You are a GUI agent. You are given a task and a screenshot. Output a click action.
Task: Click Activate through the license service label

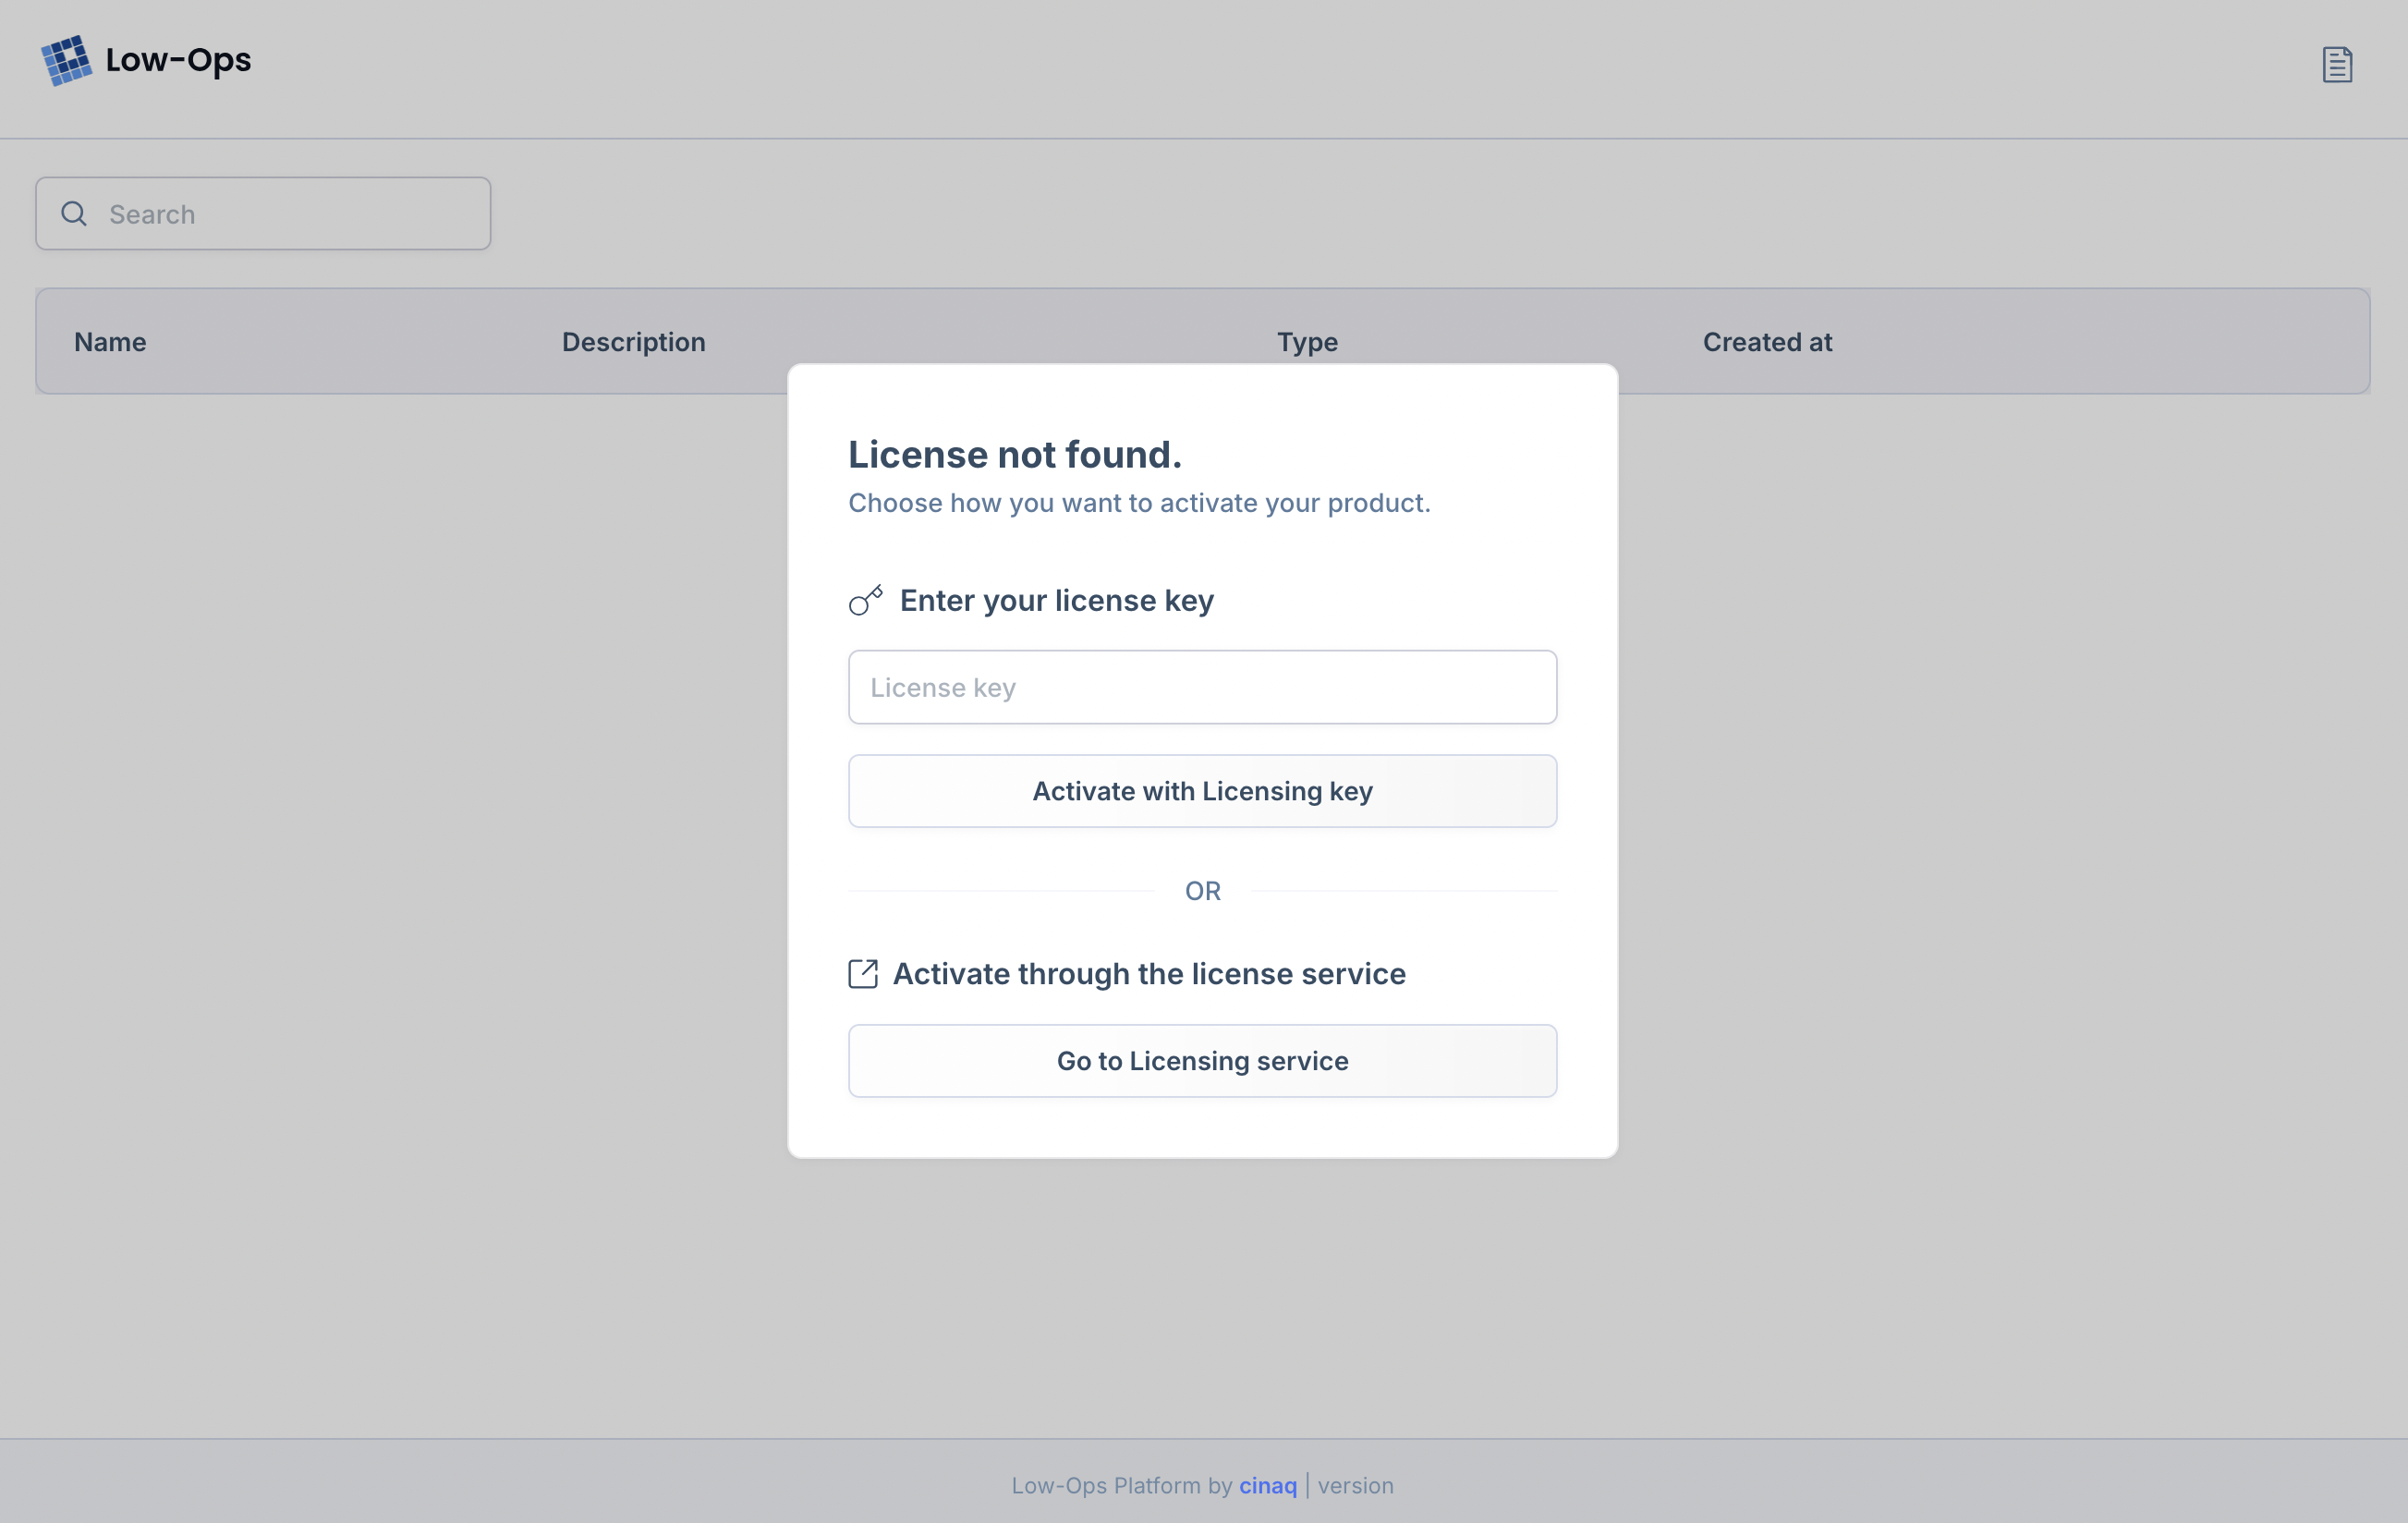click(1149, 974)
